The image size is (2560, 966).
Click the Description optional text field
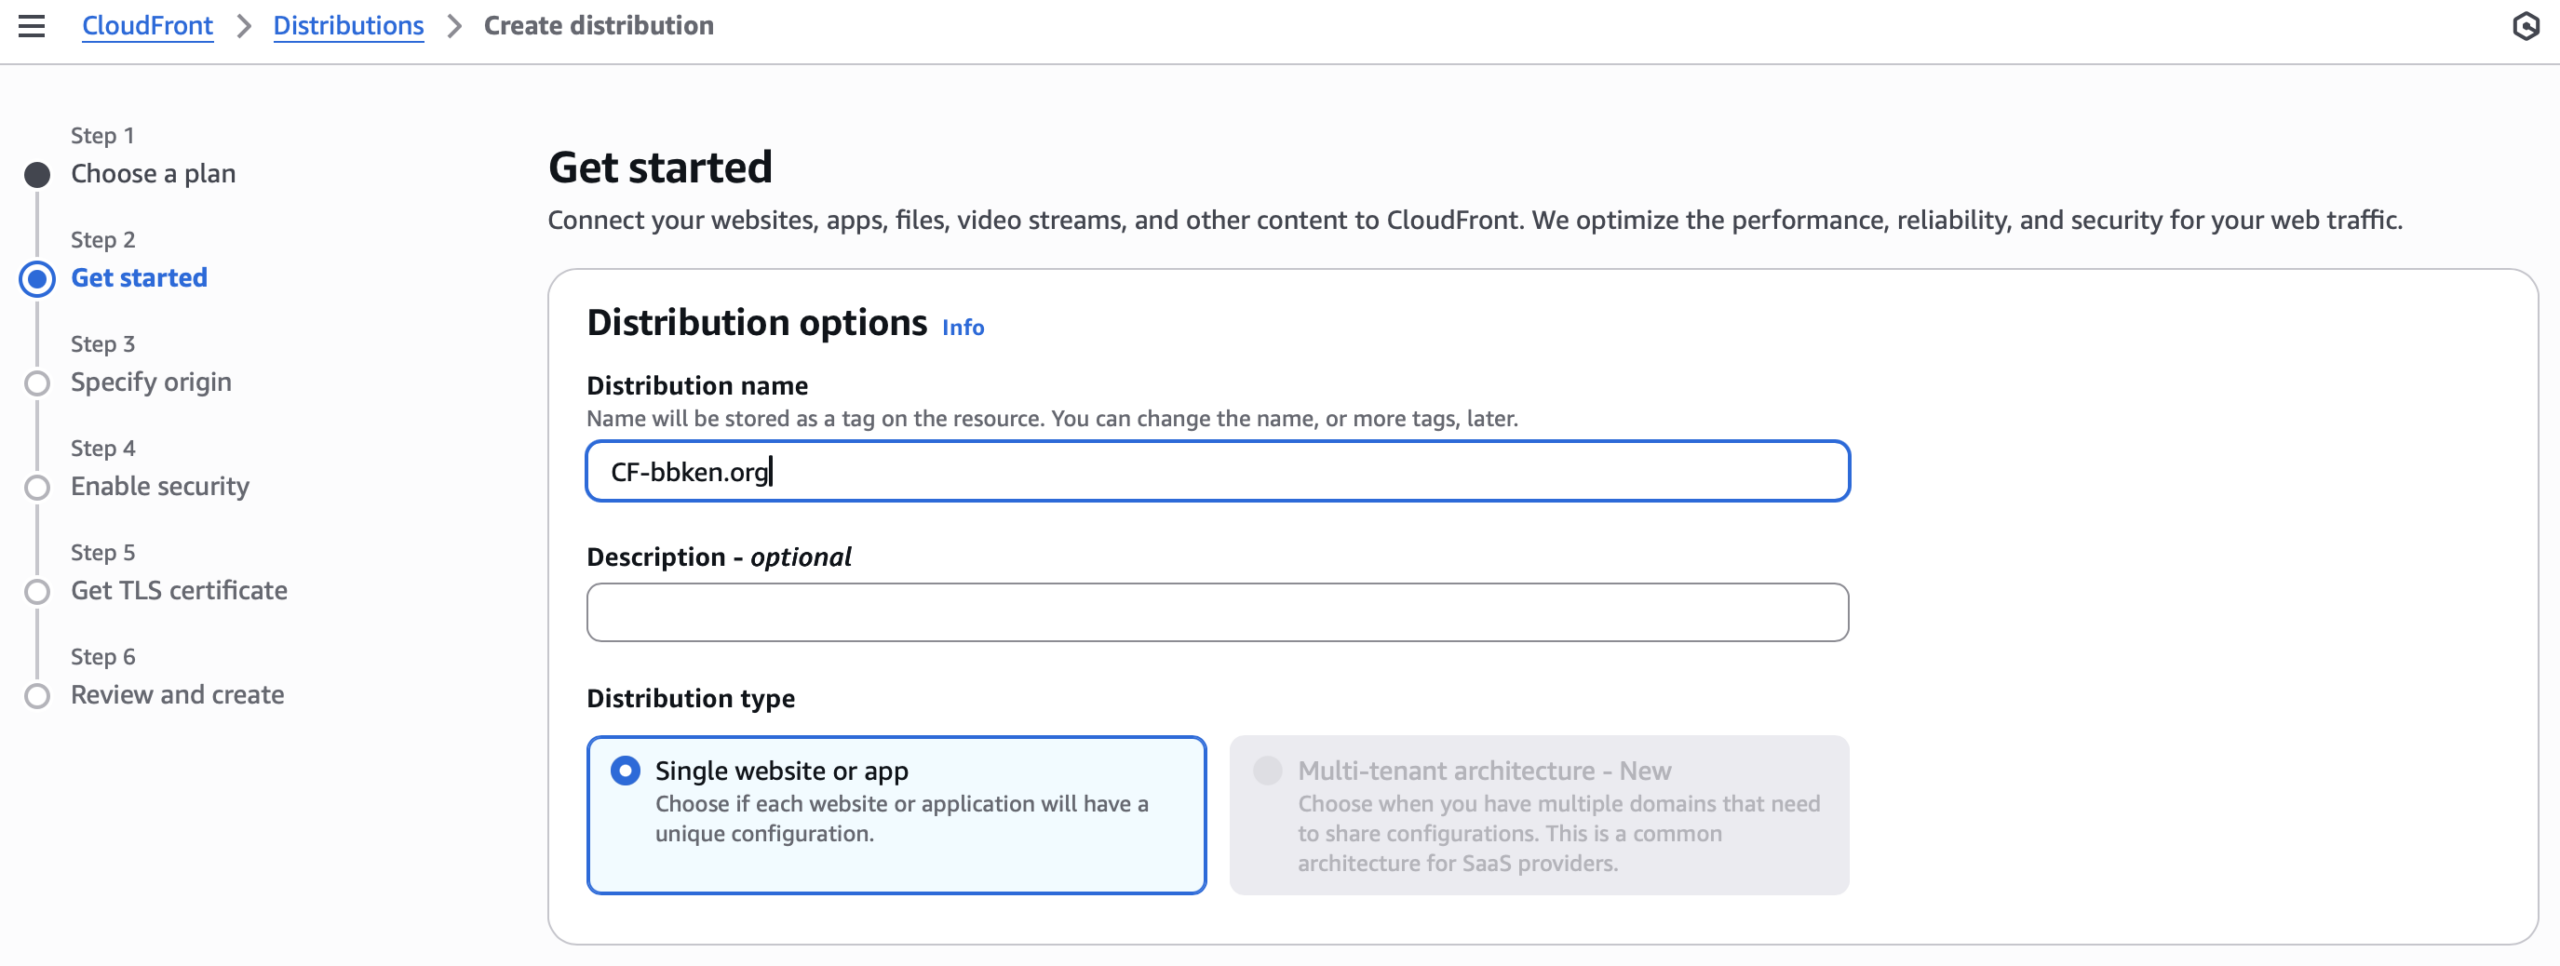pyautogui.click(x=1217, y=612)
